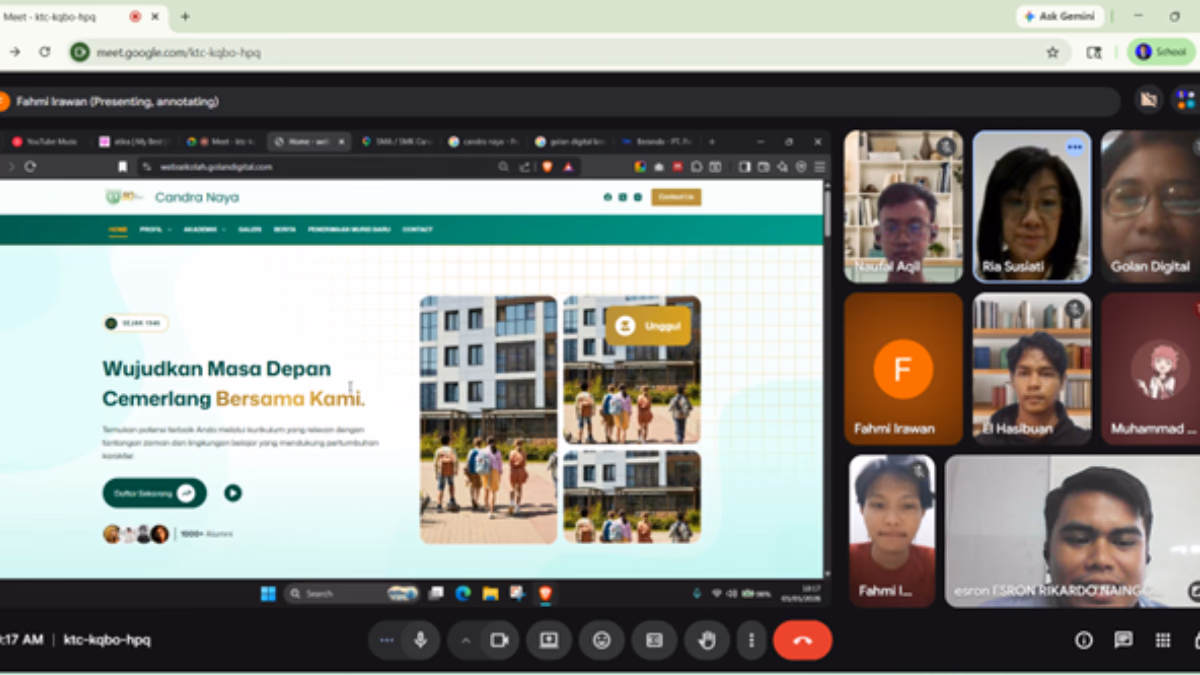
Task: Click the present screen button
Action: 549,640
